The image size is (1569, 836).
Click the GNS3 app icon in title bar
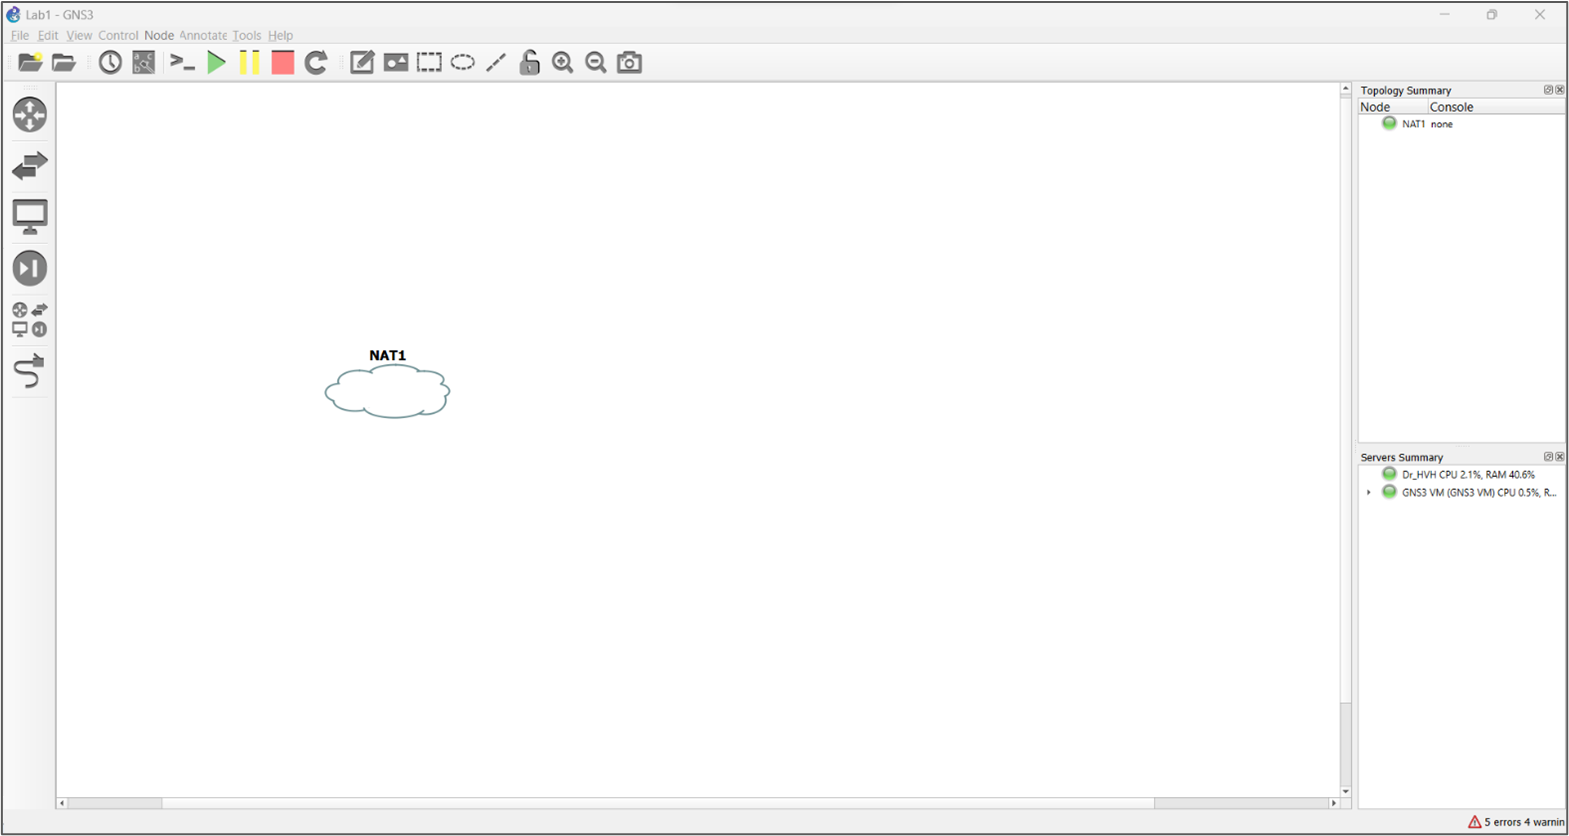coord(13,15)
